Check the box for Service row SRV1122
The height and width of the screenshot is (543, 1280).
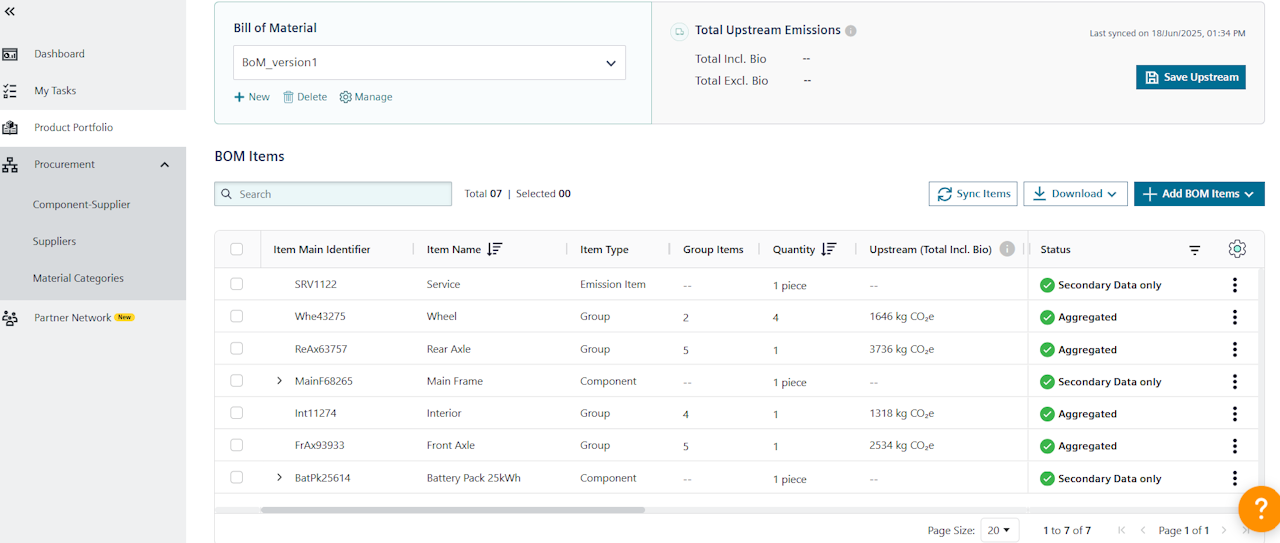237,284
